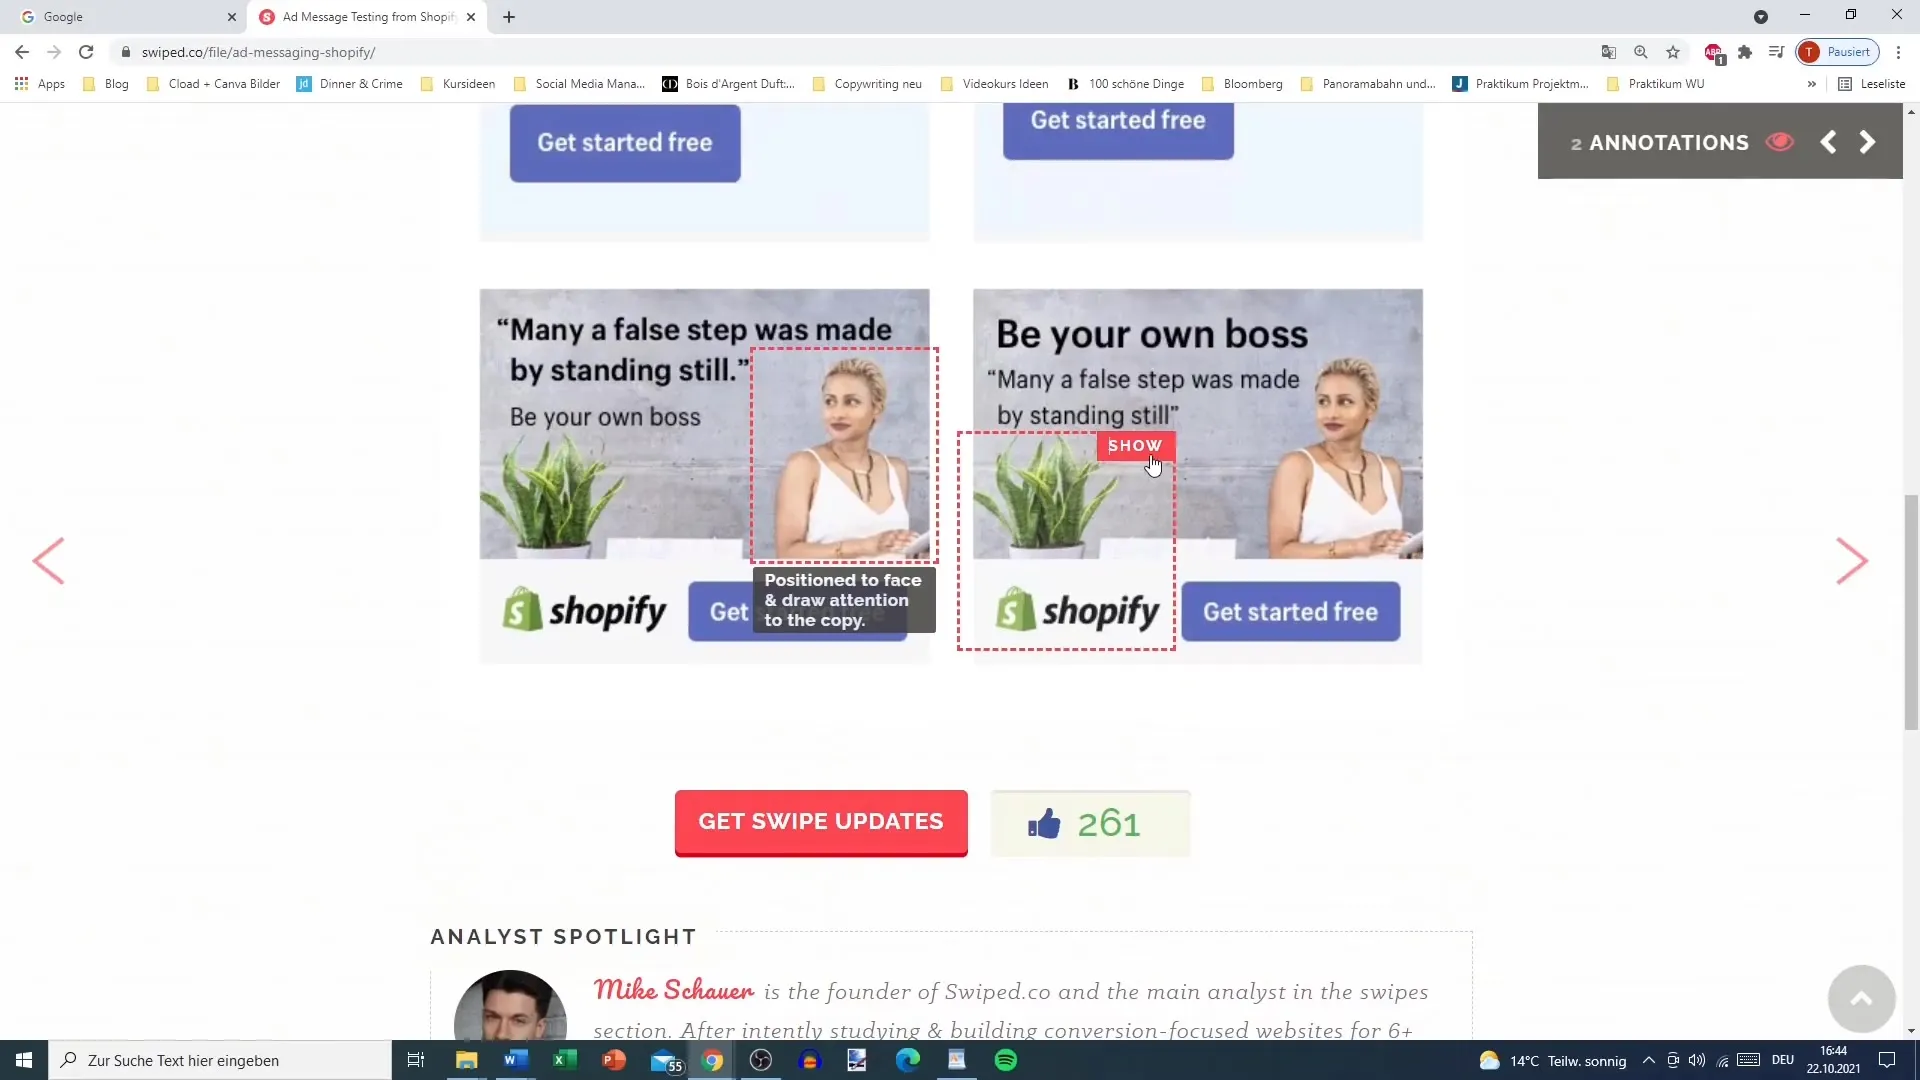Click the eye visibility icon on annotations
1920x1080 pixels.
[1780, 141]
